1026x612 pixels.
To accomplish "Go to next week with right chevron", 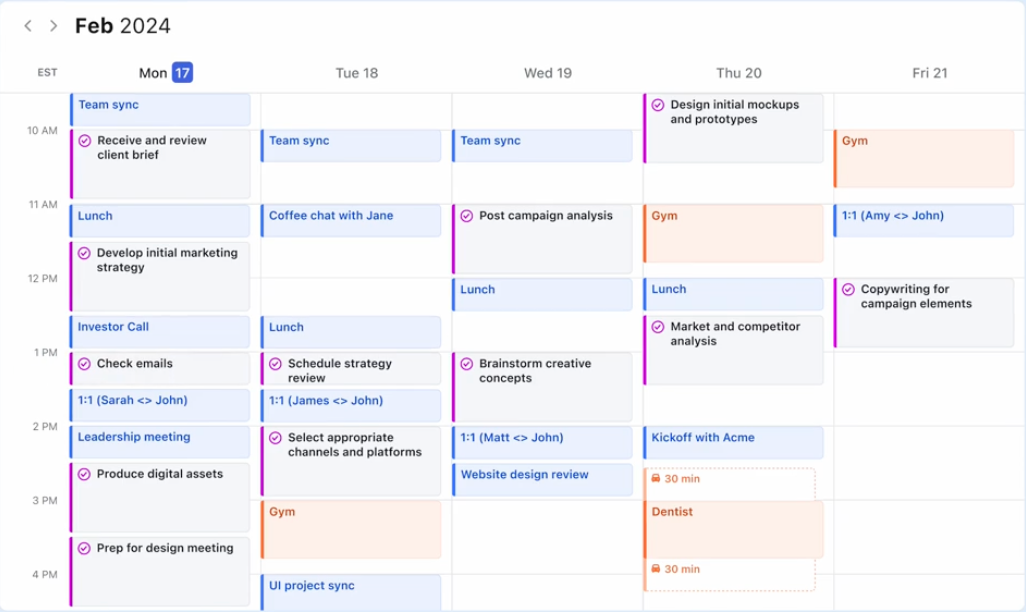I will pos(54,26).
